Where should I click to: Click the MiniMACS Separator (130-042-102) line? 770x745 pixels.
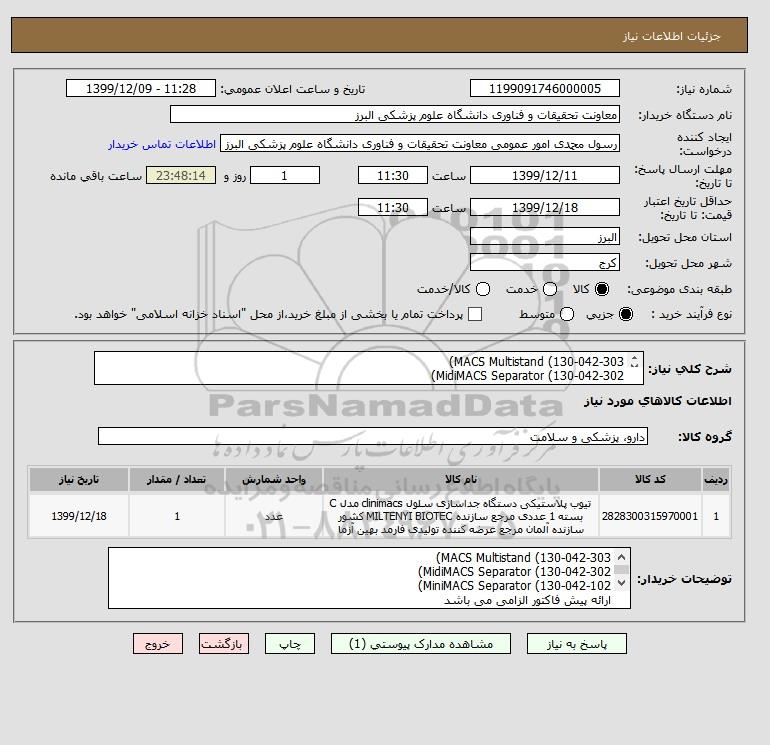(x=514, y=586)
